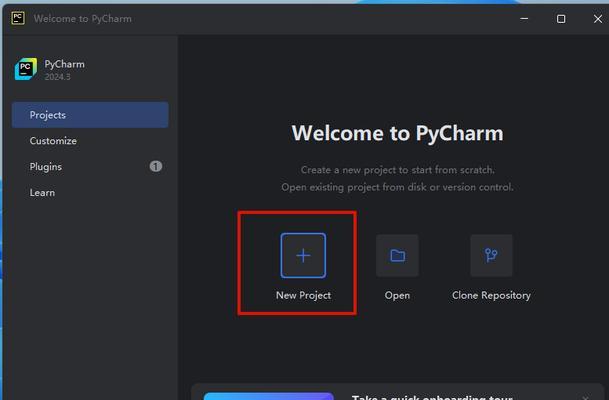Select the Projects tab in the sidebar
This screenshot has height=400, width=609.
(90, 115)
